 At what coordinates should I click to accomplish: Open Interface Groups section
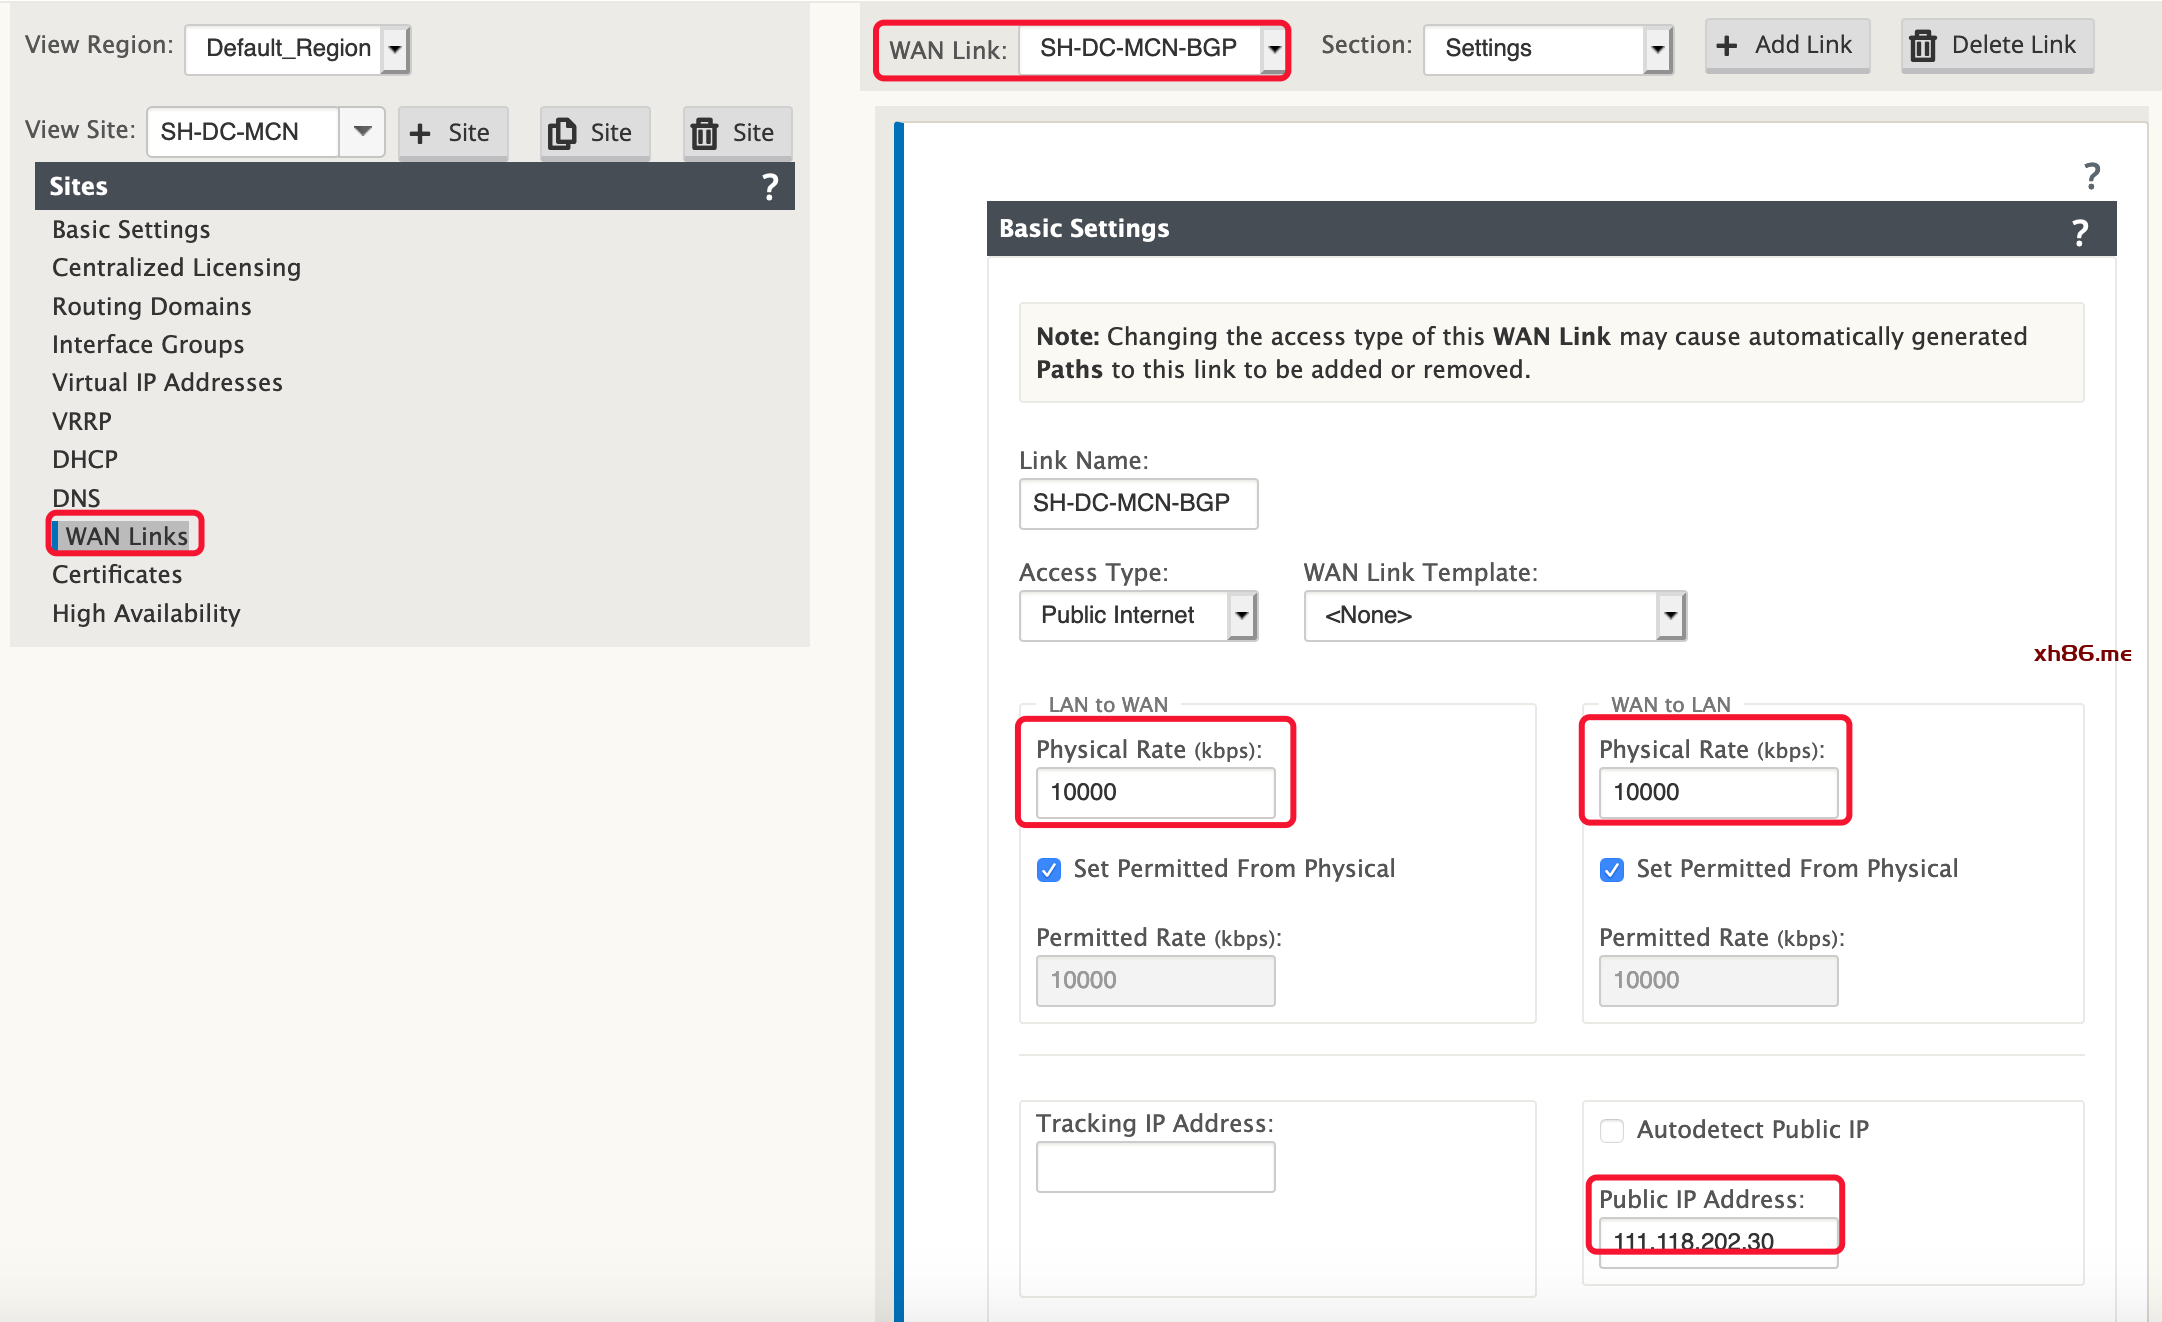148,345
